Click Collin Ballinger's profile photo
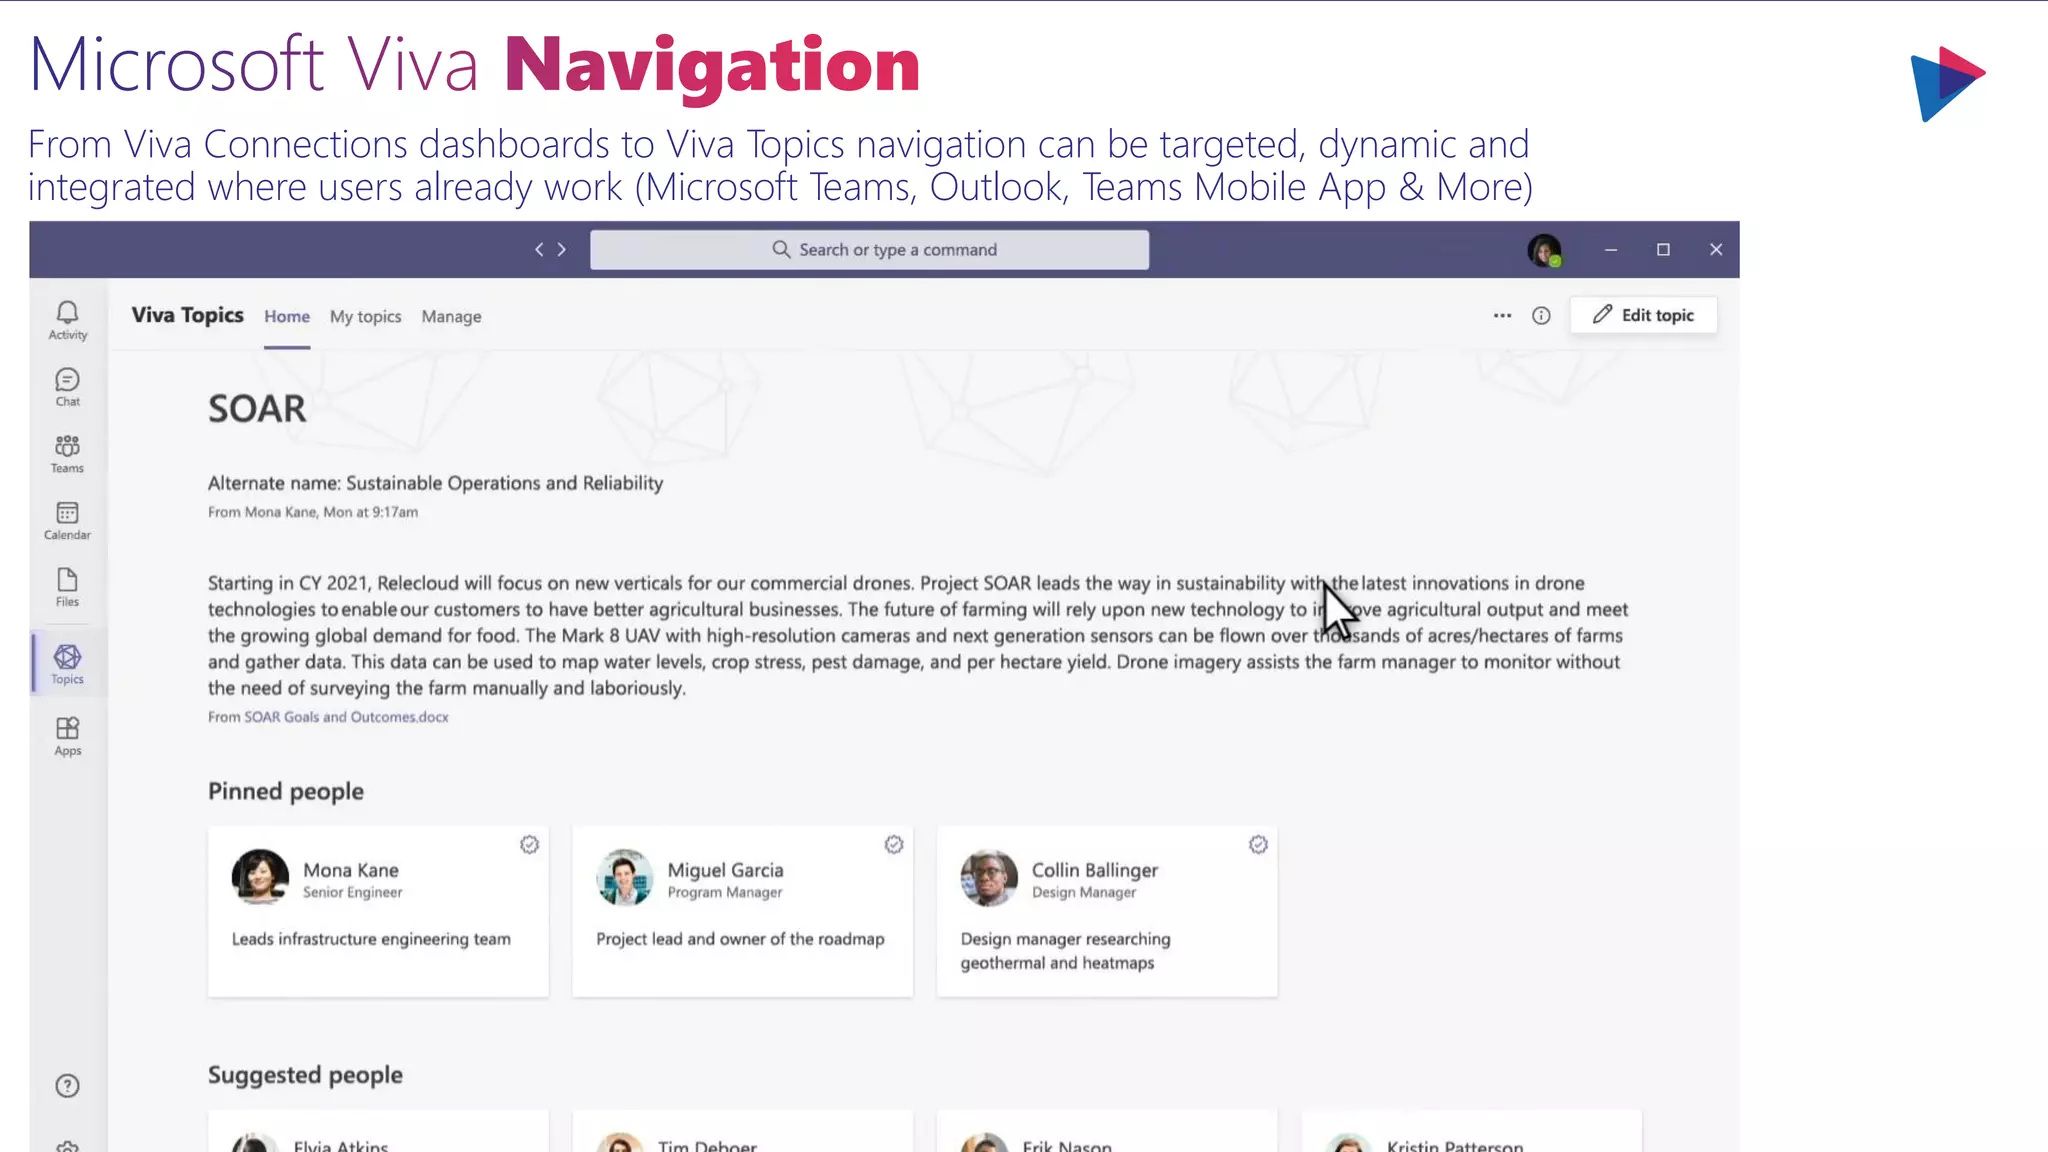Screen dimensions: 2048x1152 click(x=989, y=877)
